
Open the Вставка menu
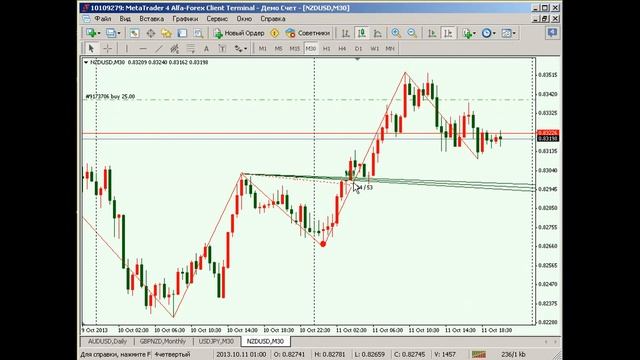[151, 19]
